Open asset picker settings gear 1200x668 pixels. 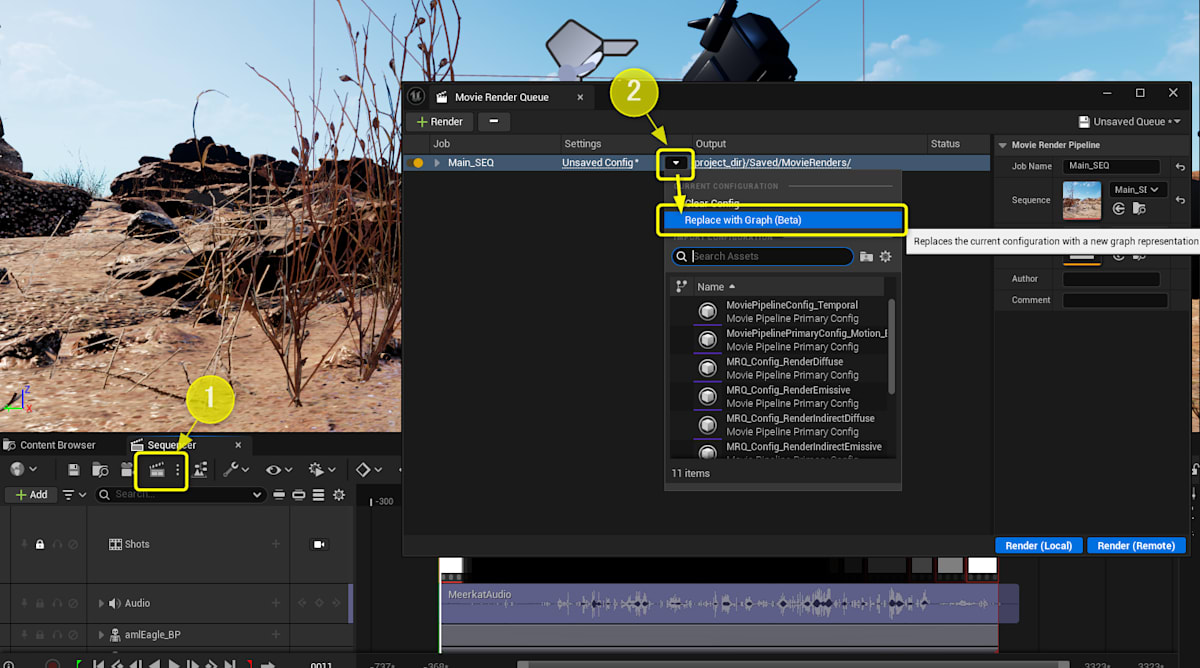[885, 257]
